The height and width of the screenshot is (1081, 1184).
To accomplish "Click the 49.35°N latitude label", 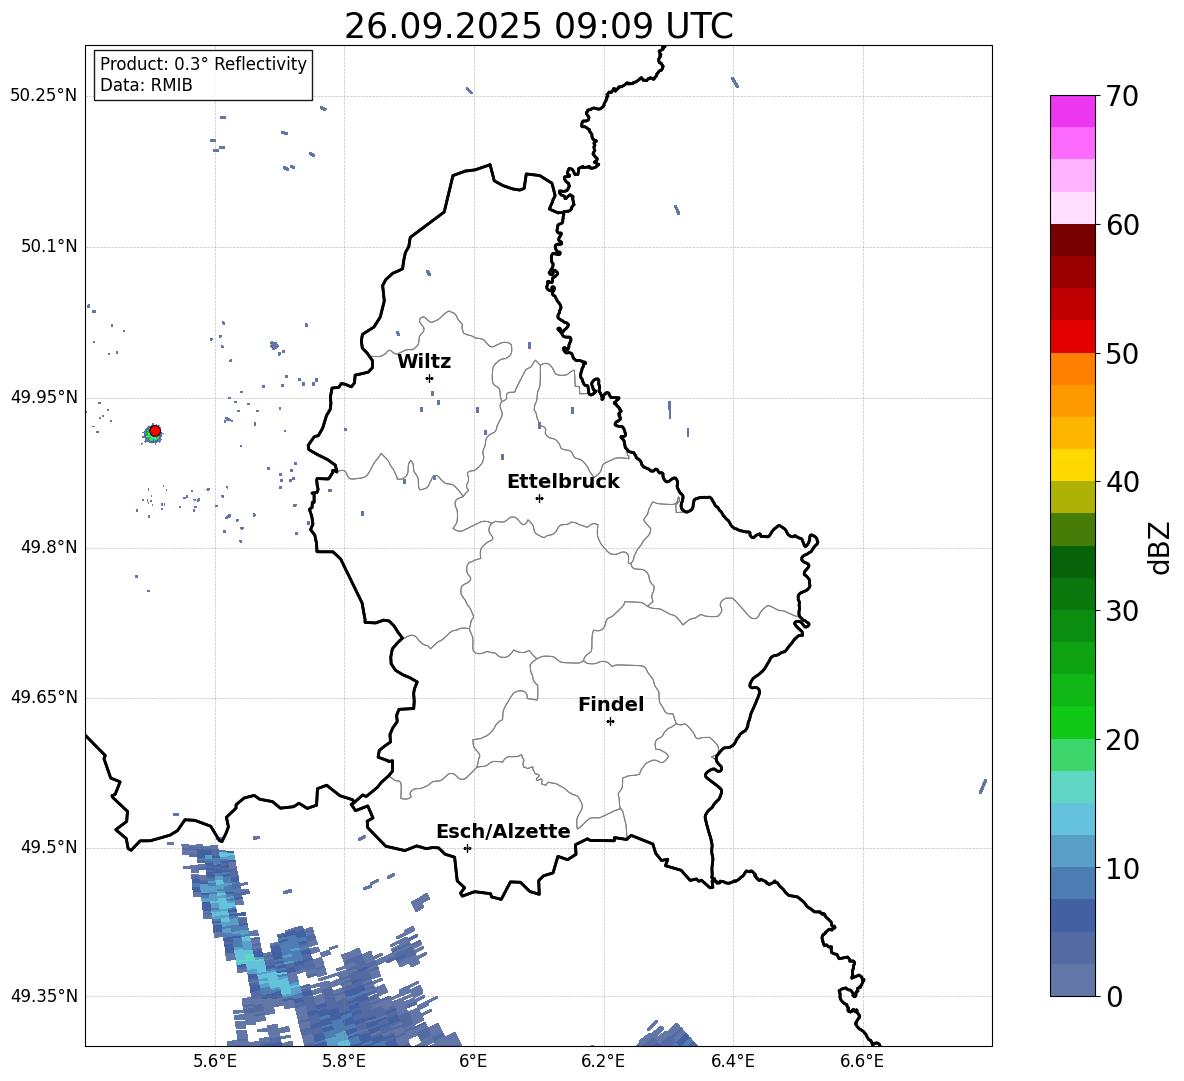I will click(43, 996).
